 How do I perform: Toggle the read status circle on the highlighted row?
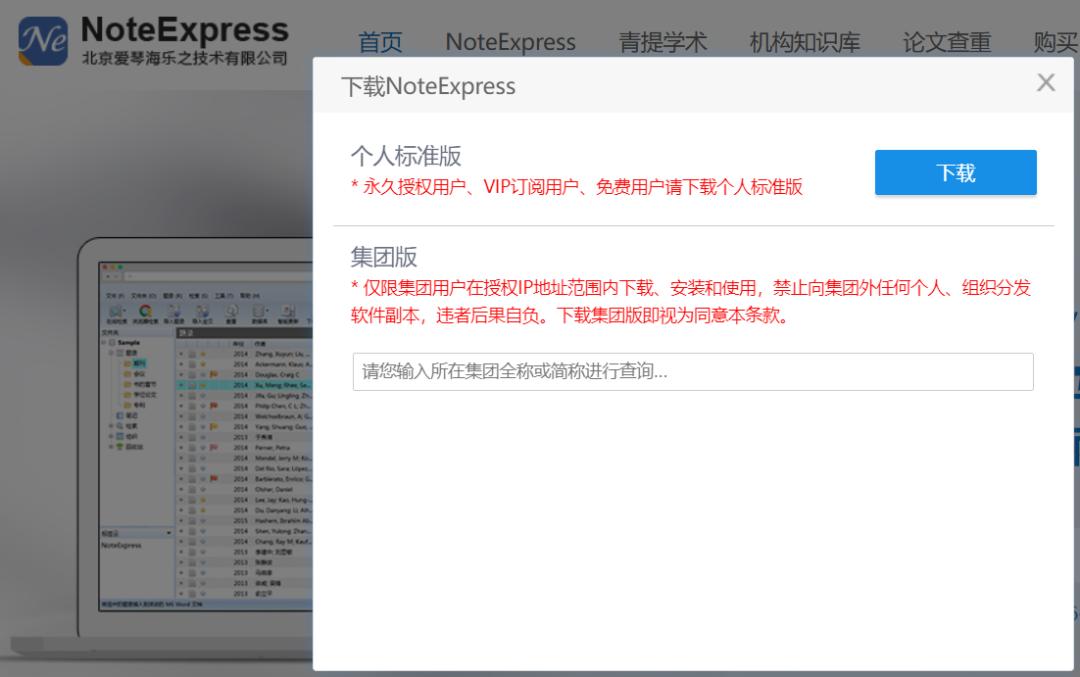(182, 386)
